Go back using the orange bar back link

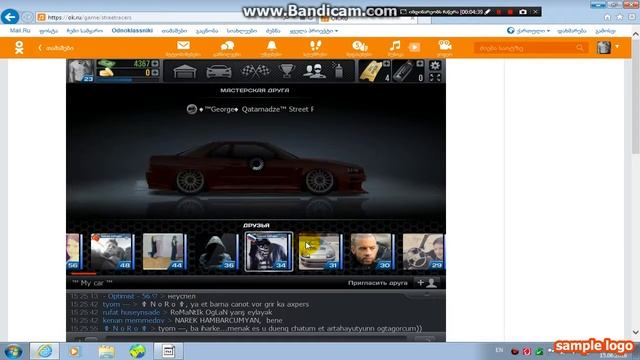click(56, 48)
